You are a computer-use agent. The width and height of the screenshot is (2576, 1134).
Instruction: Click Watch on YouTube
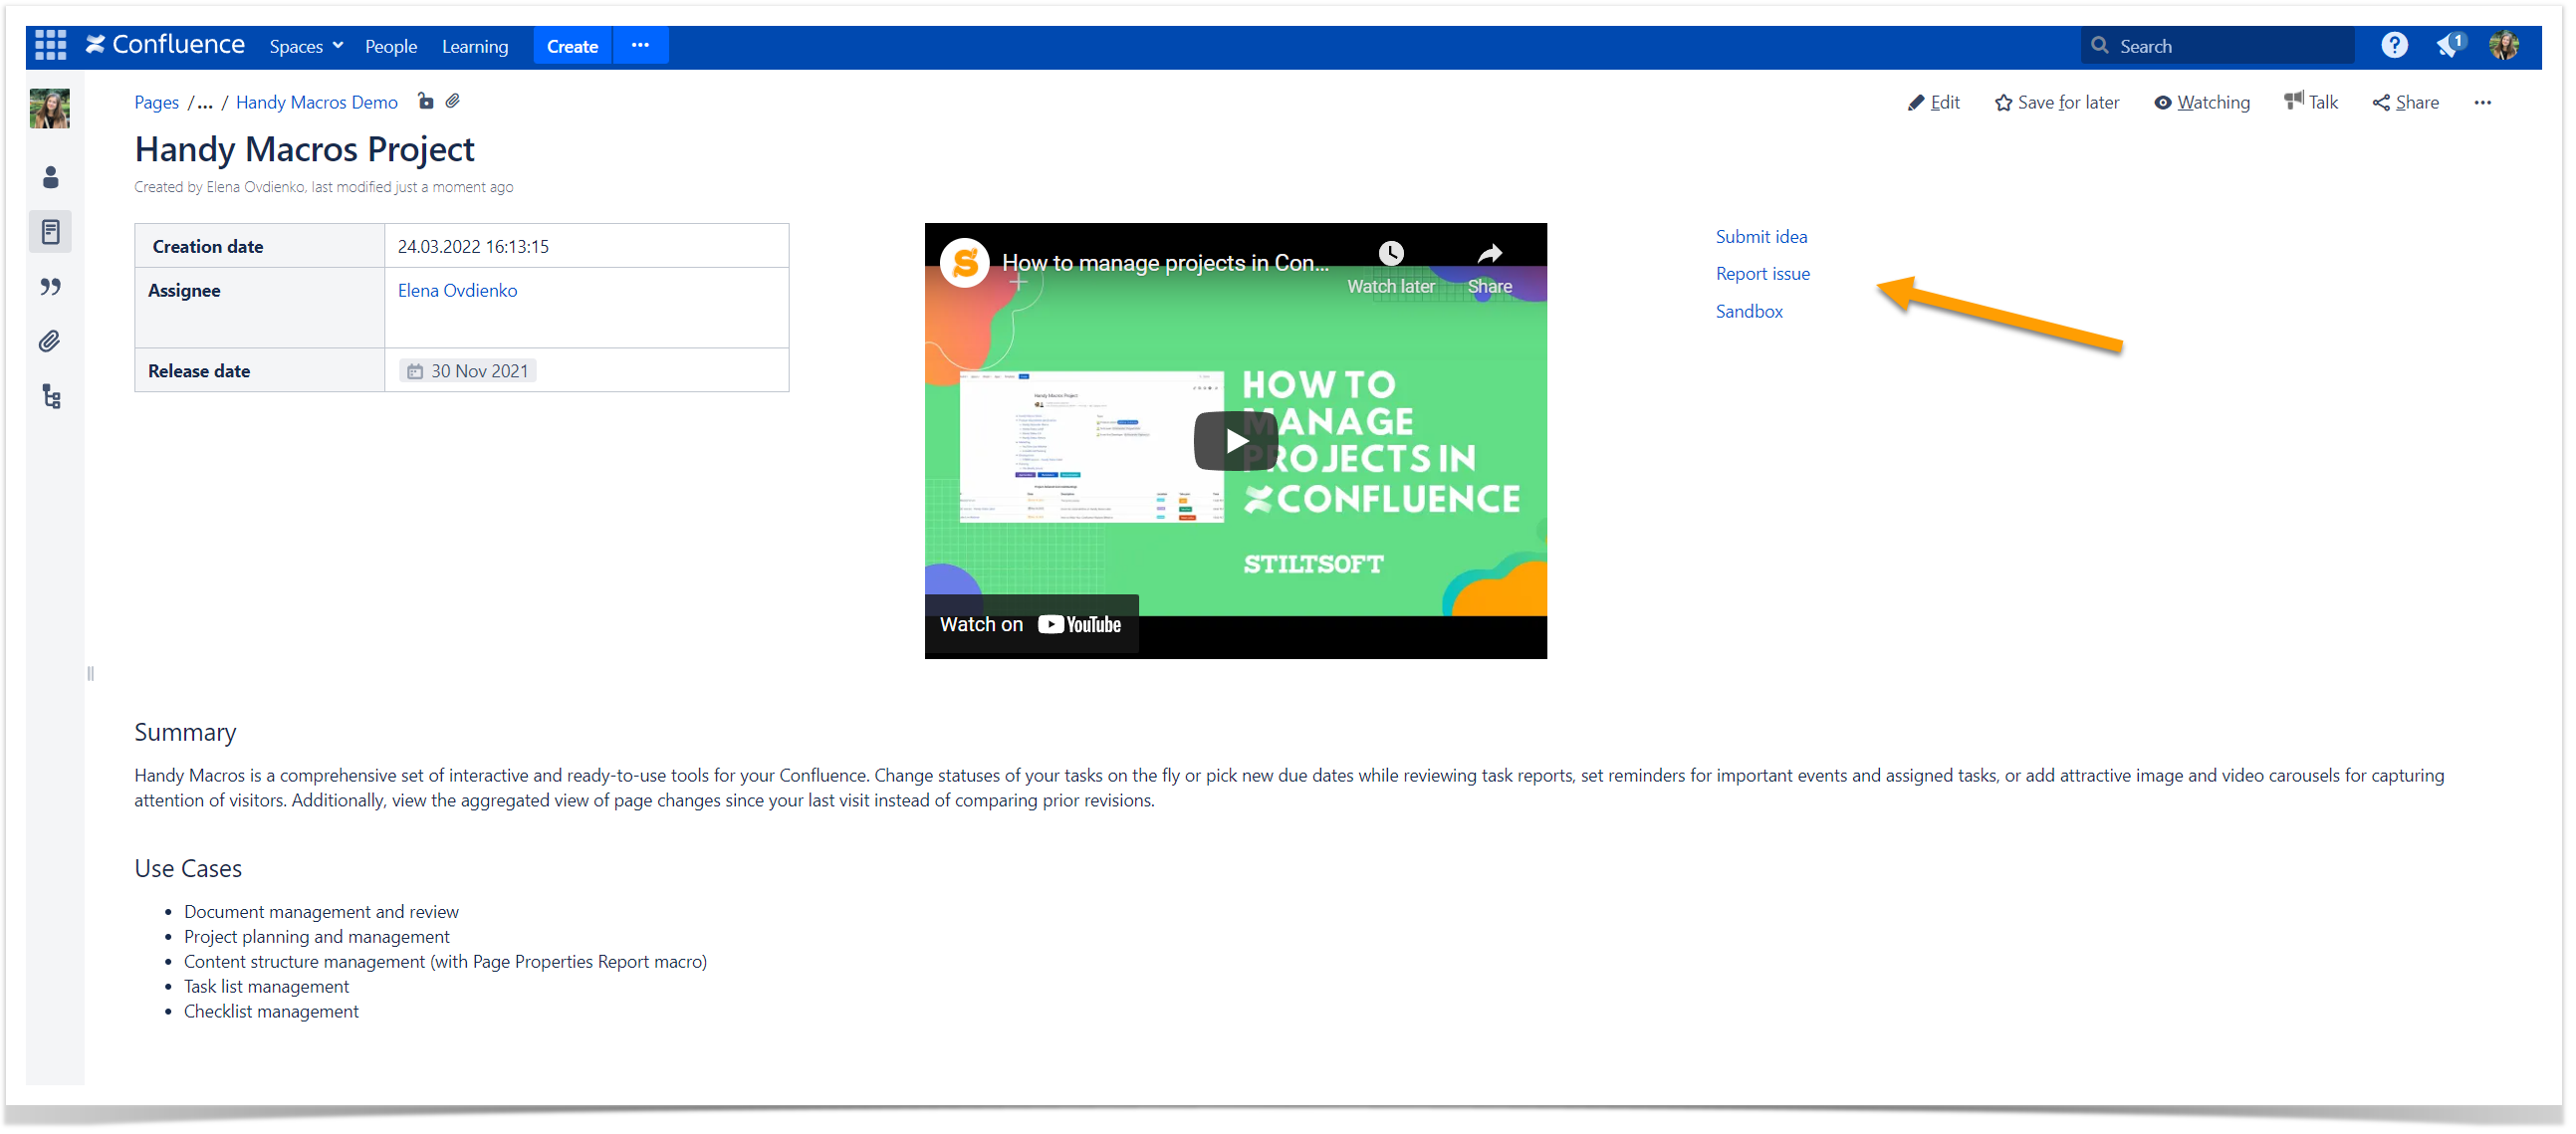pos(1031,624)
